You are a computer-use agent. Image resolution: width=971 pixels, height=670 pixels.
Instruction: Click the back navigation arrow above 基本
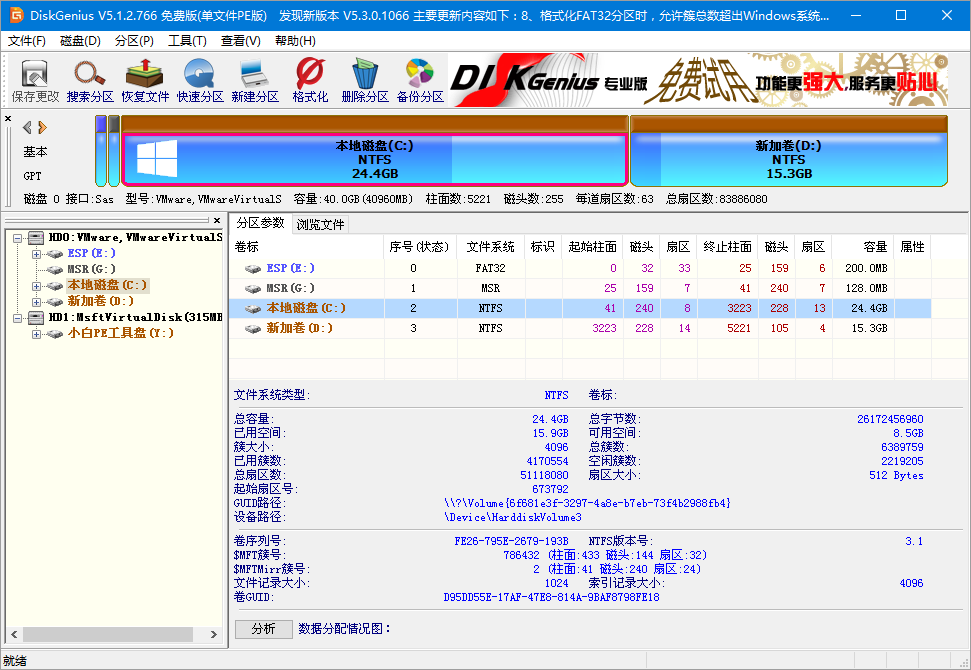tap(25, 127)
